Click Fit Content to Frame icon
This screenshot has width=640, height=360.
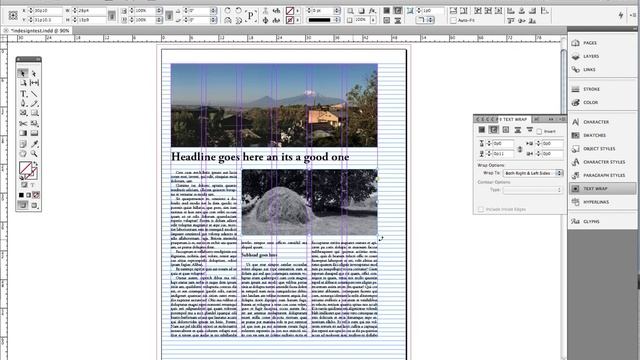click(478, 11)
